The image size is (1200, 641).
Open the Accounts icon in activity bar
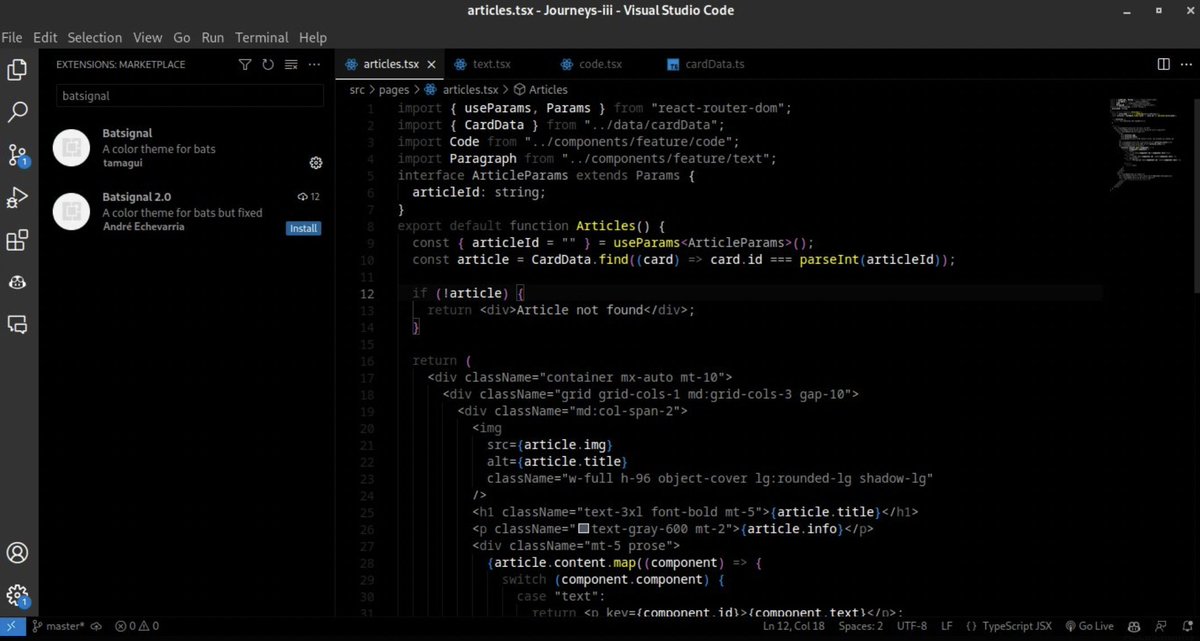click(x=17, y=553)
